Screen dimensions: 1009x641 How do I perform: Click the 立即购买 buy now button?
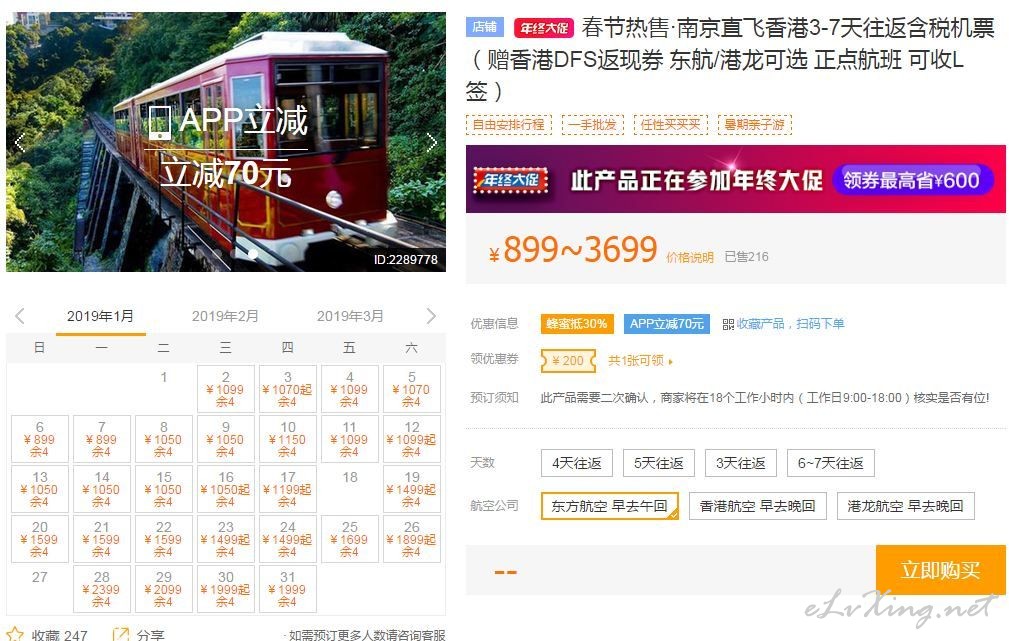coord(940,570)
